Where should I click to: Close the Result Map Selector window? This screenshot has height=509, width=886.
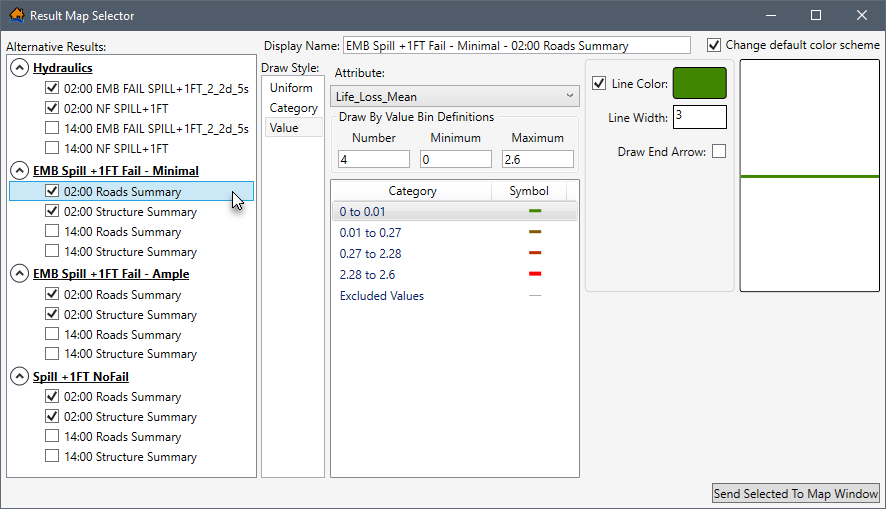[862, 15]
